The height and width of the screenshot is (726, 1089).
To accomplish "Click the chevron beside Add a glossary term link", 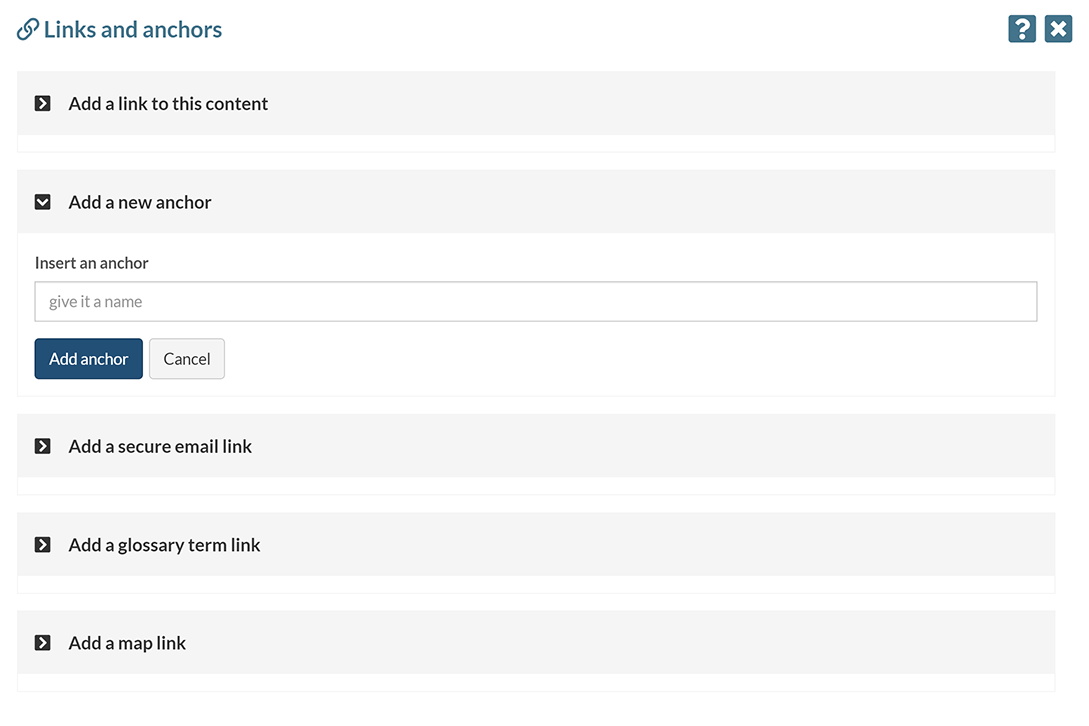I will pos(42,544).
